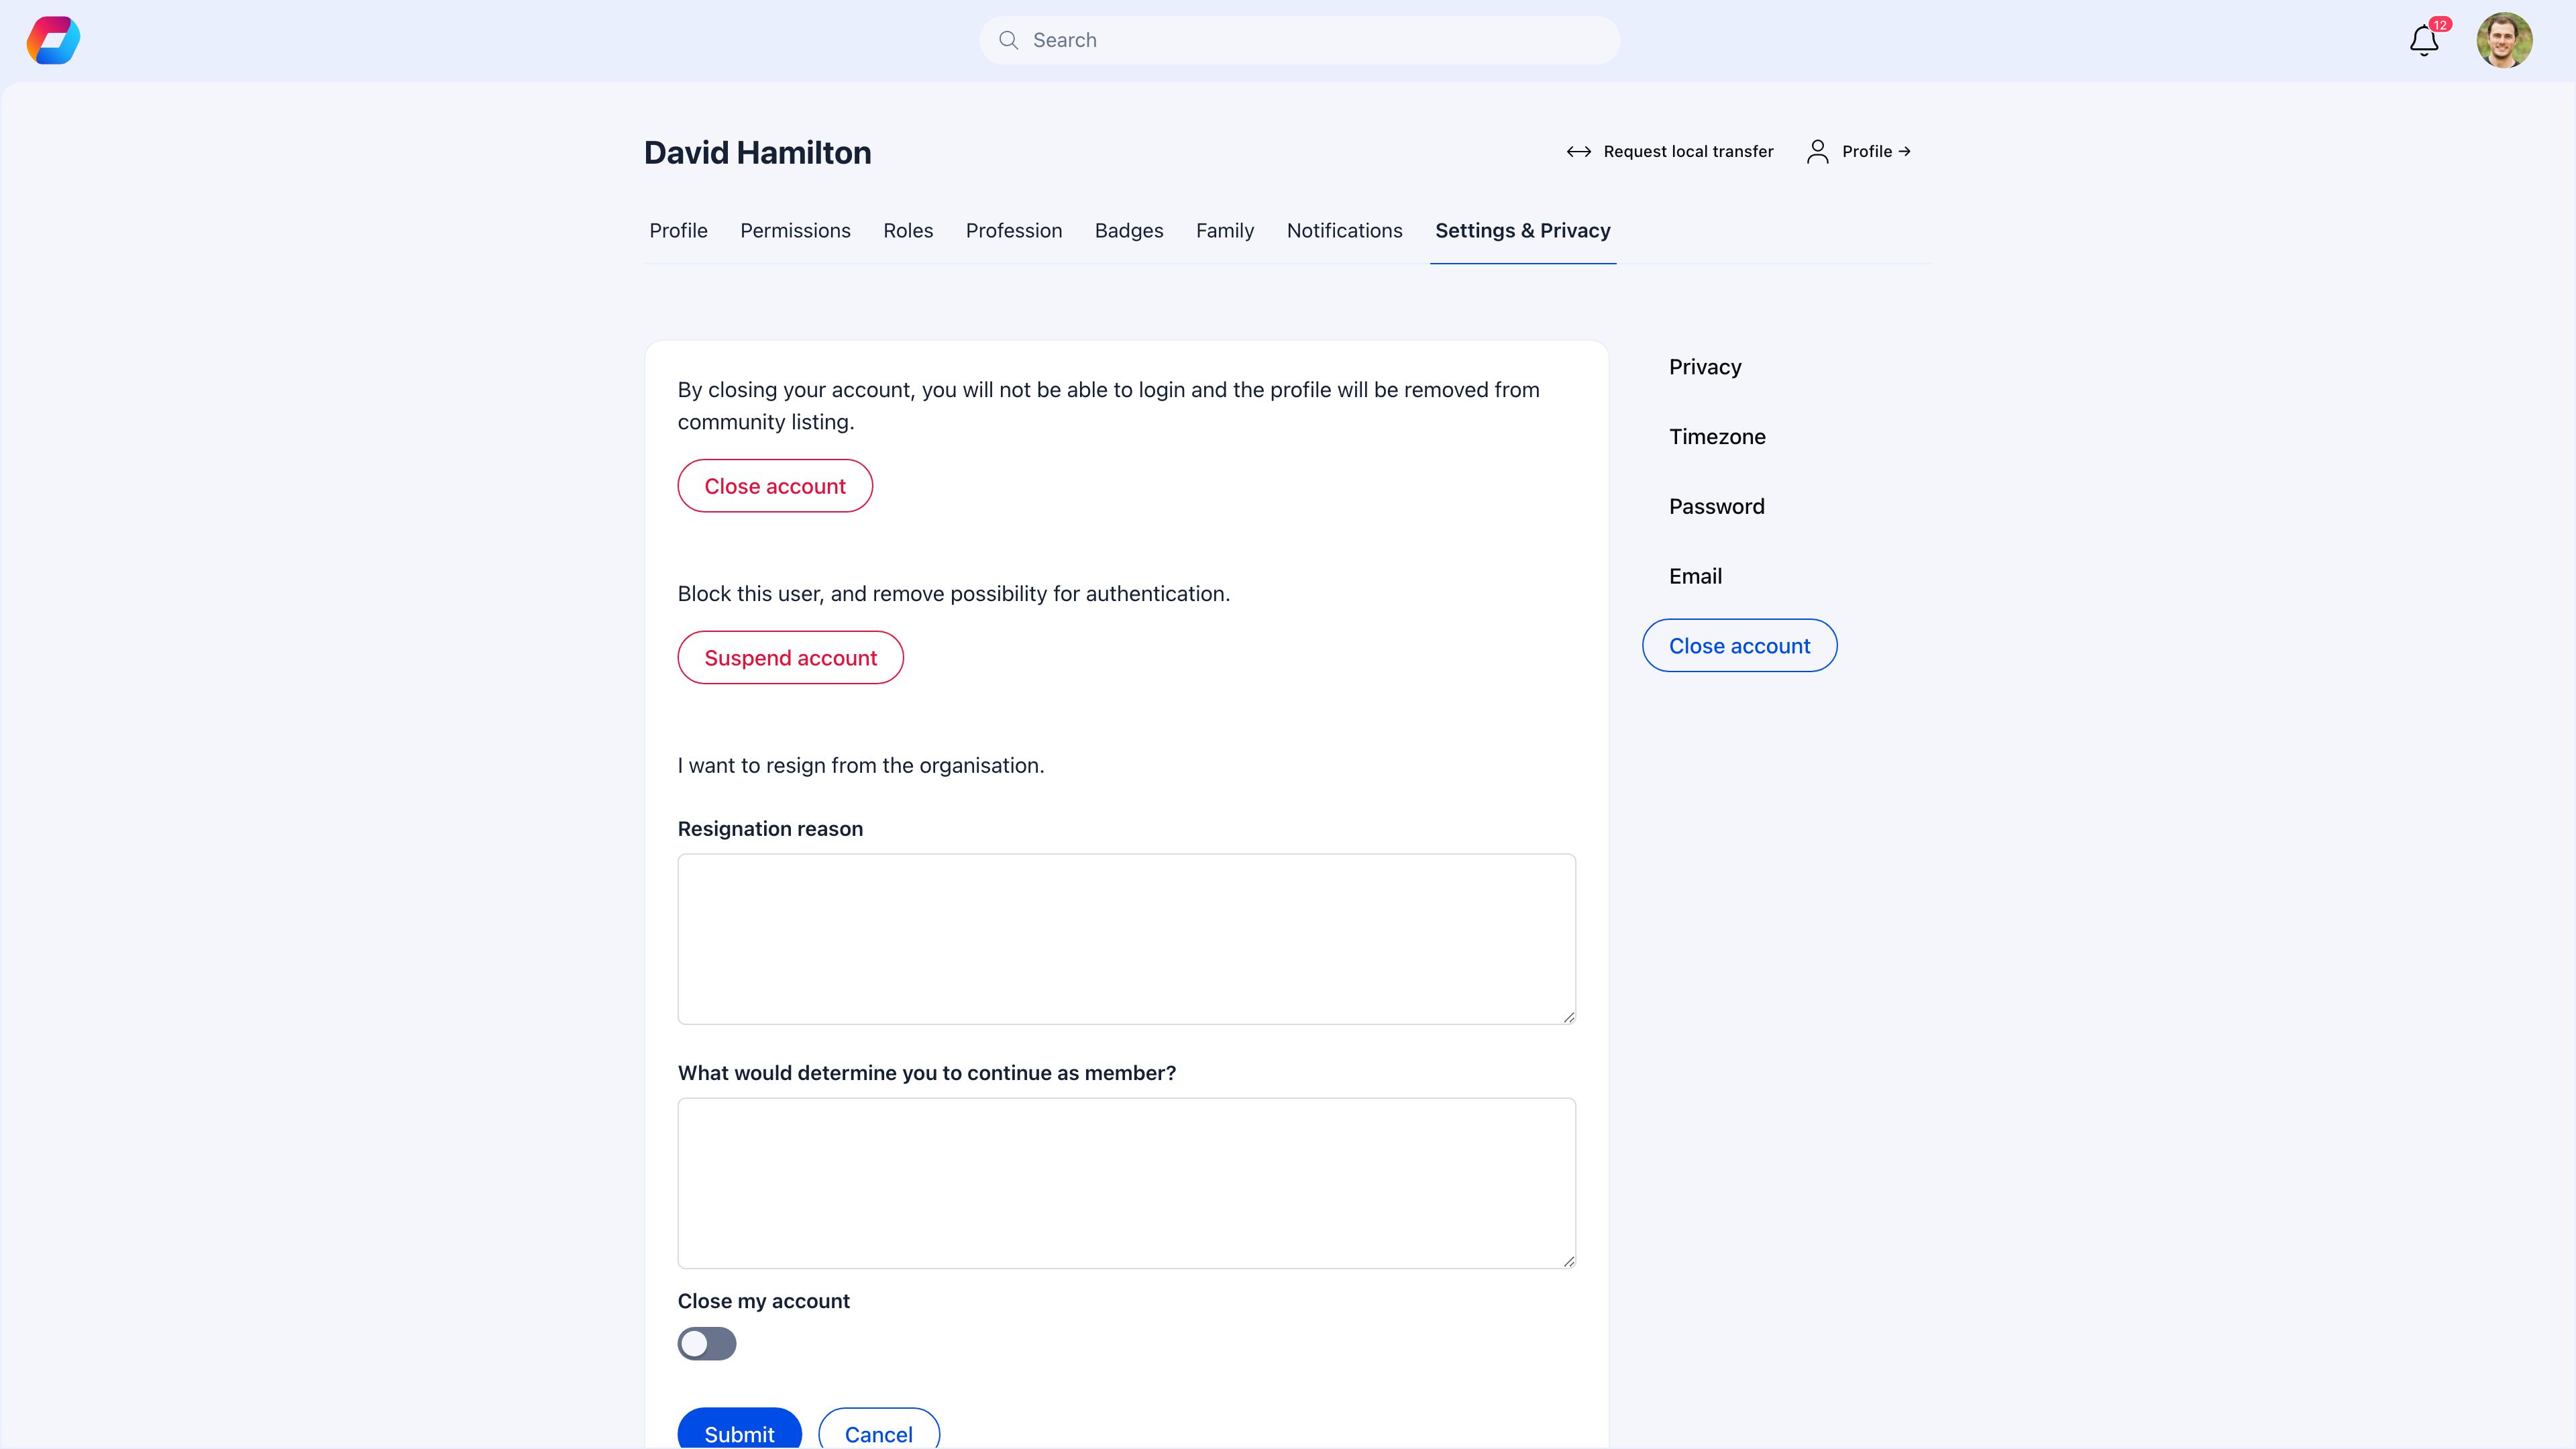Click Request local transfer
Image resolution: width=2576 pixels, height=1449 pixels.
[x=1688, y=151]
